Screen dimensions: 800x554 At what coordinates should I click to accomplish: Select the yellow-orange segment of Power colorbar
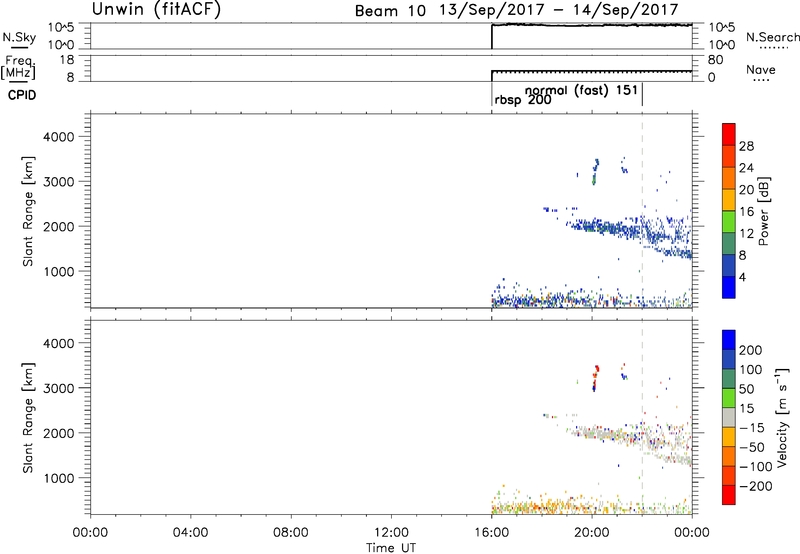click(729, 199)
